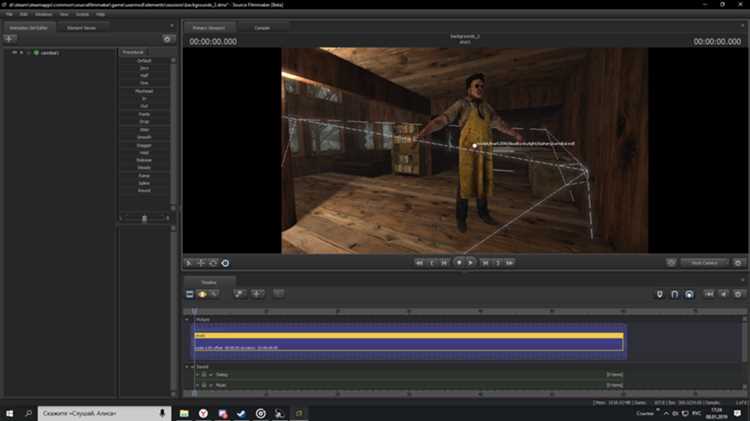Step to next frame in playback controls

[485, 263]
